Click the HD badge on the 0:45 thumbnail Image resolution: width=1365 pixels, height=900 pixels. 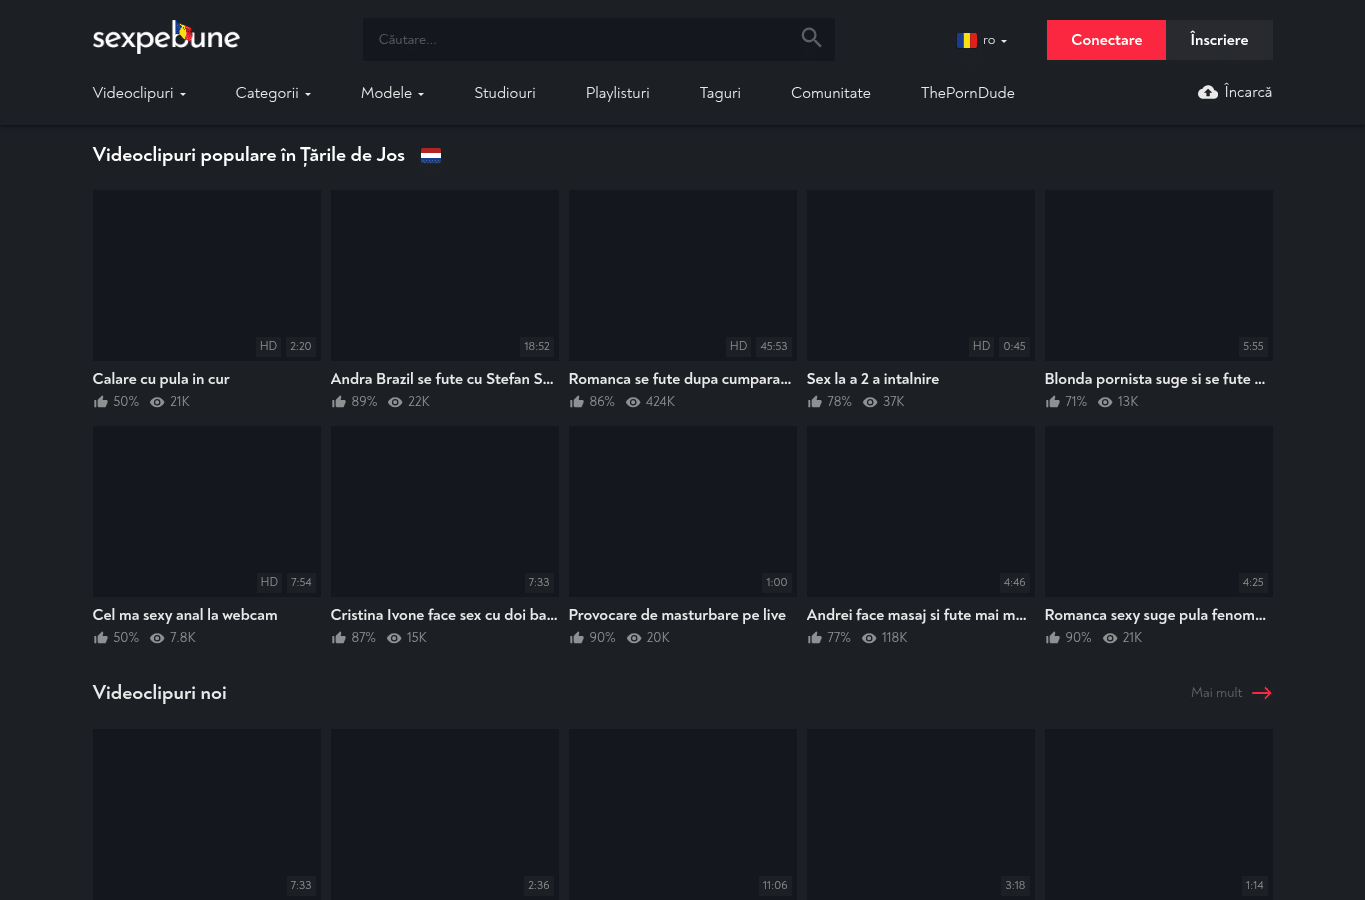click(982, 346)
